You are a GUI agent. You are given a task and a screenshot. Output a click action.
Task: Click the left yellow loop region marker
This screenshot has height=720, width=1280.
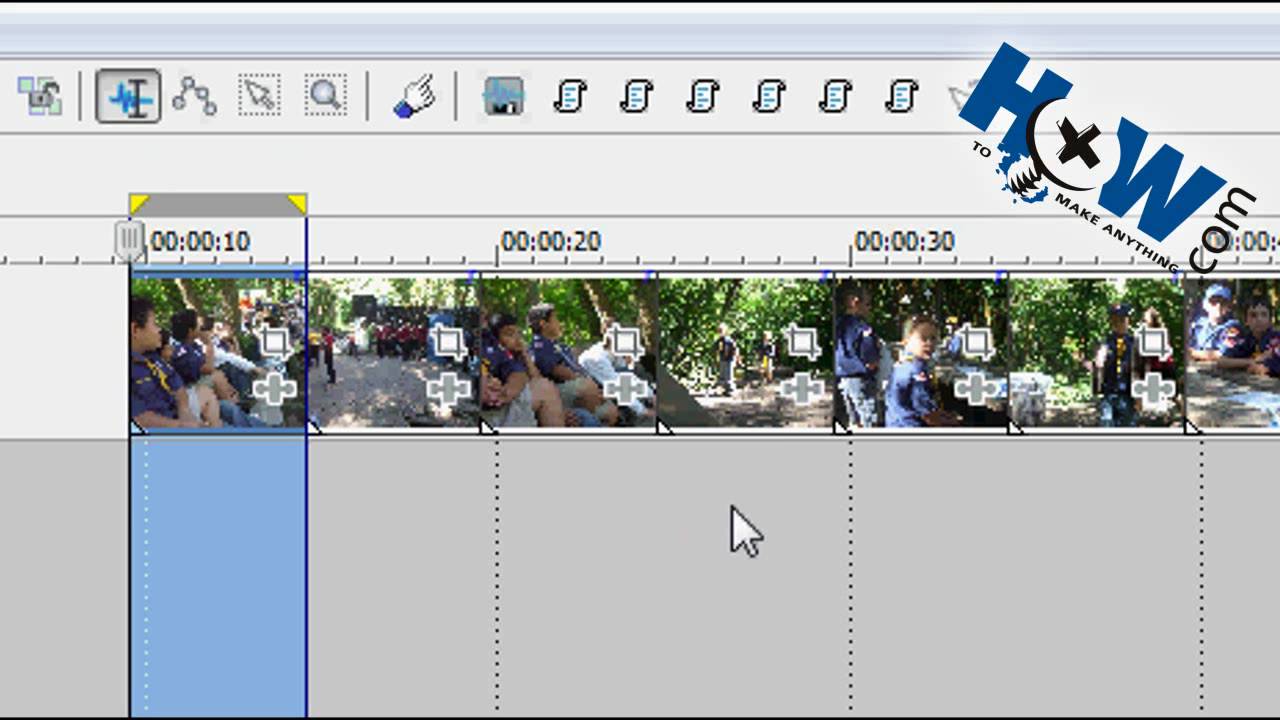(139, 204)
